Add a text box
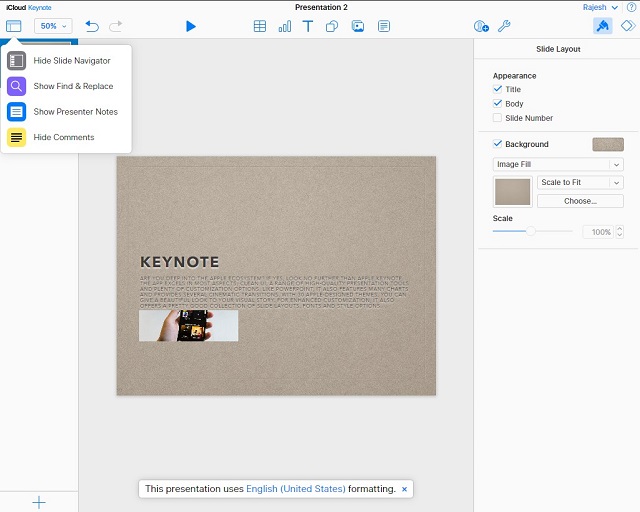640x512 pixels. click(308, 26)
